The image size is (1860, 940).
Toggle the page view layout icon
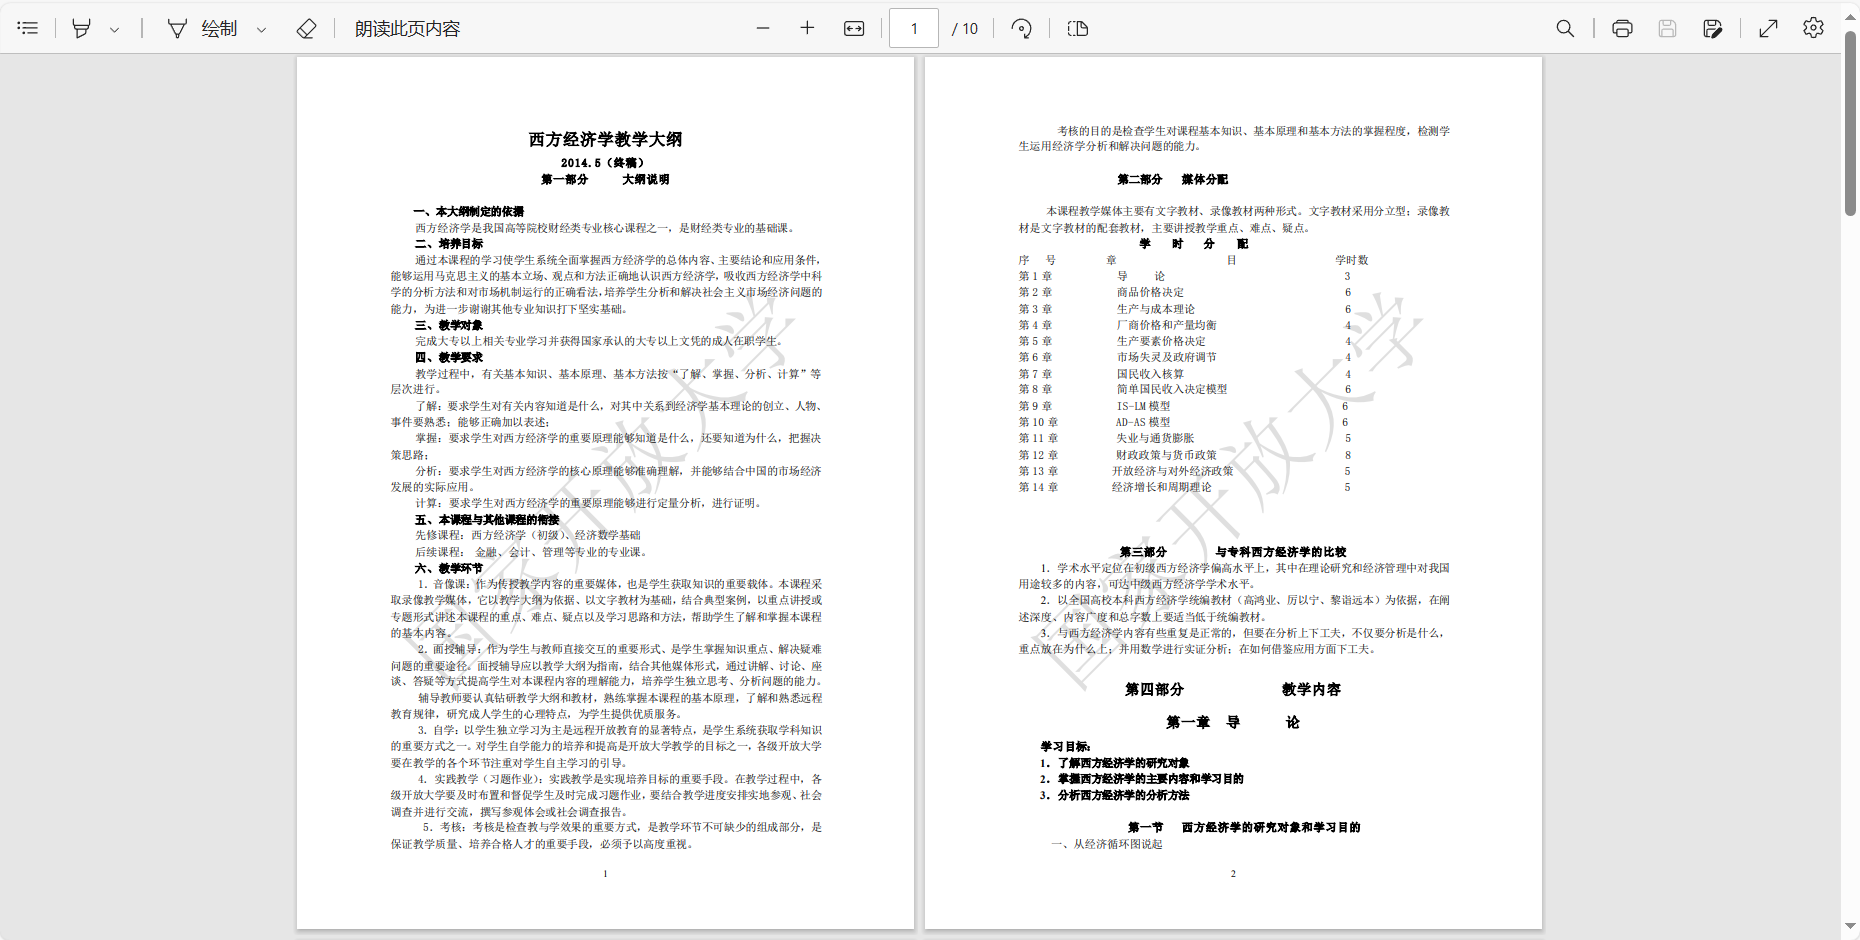coord(1078,28)
